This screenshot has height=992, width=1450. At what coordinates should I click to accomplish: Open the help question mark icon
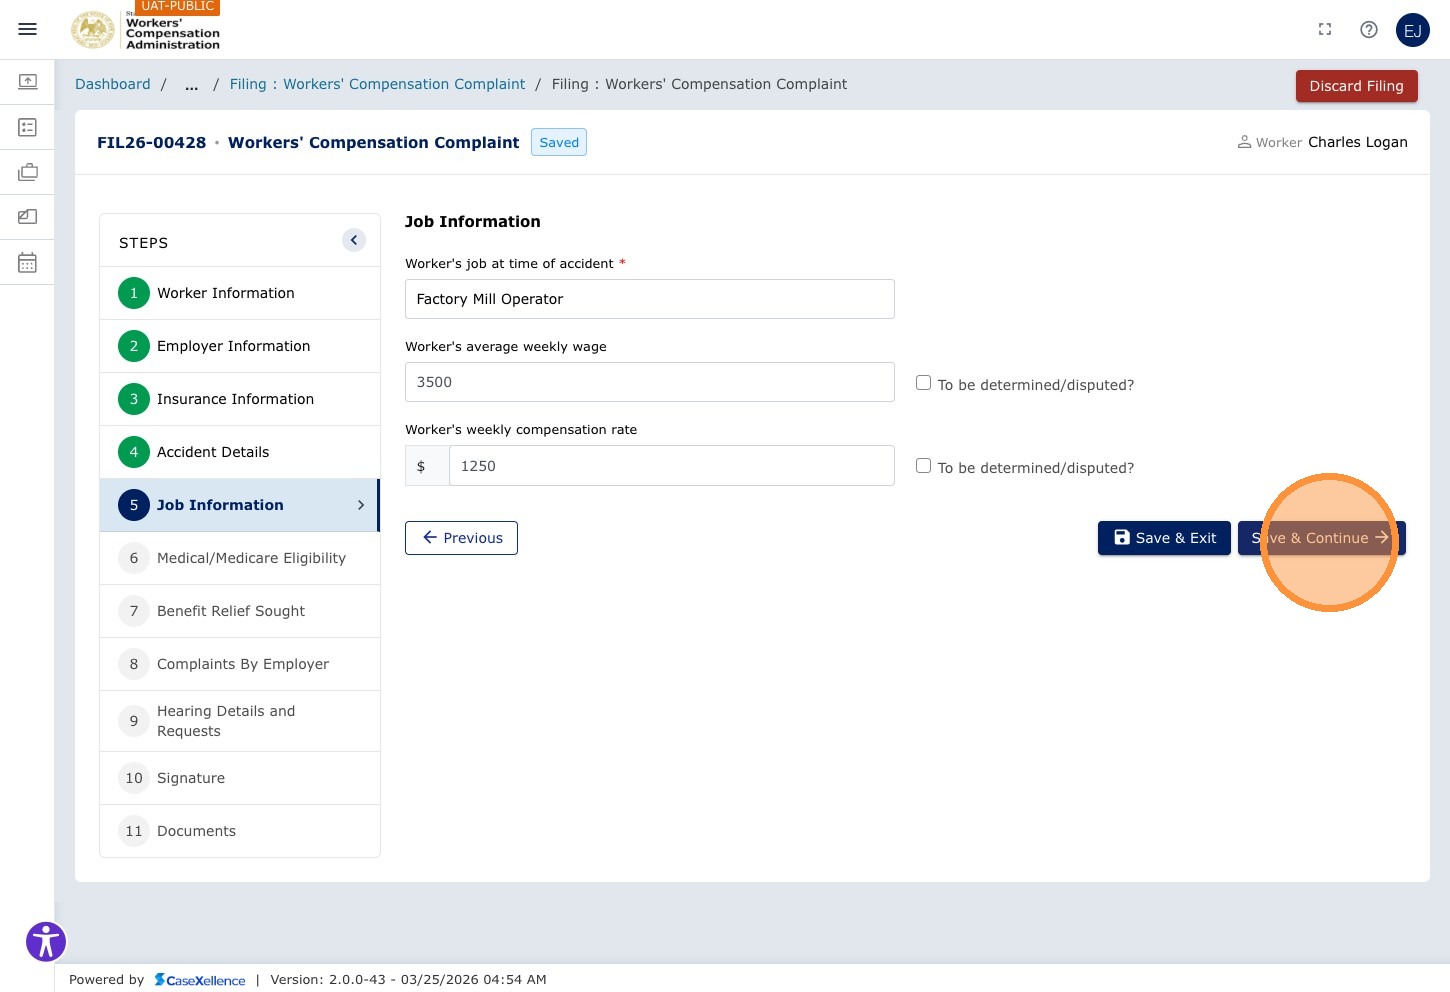point(1369,30)
